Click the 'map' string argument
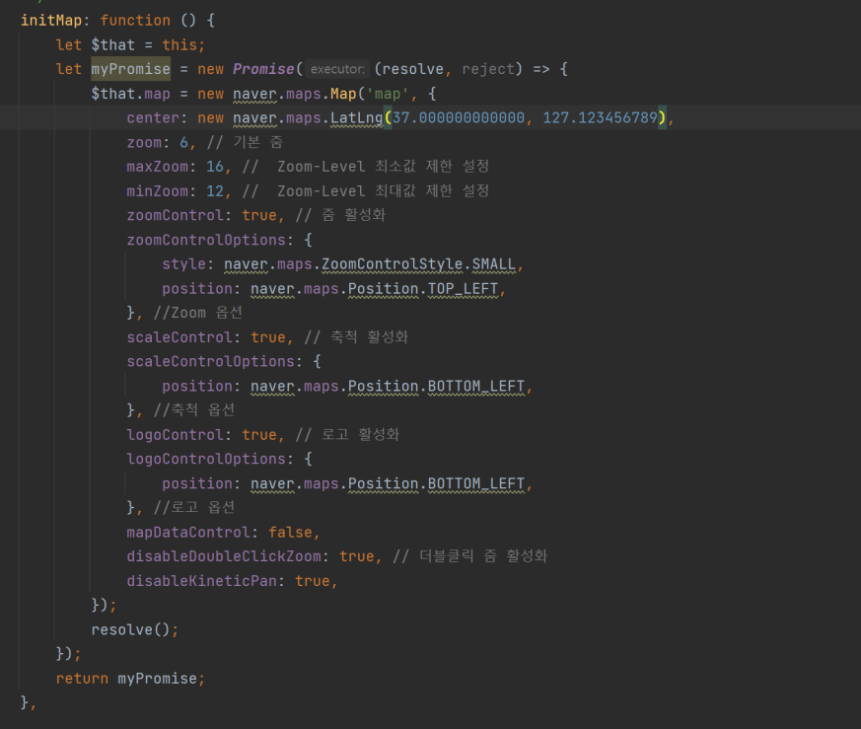 (x=388, y=94)
